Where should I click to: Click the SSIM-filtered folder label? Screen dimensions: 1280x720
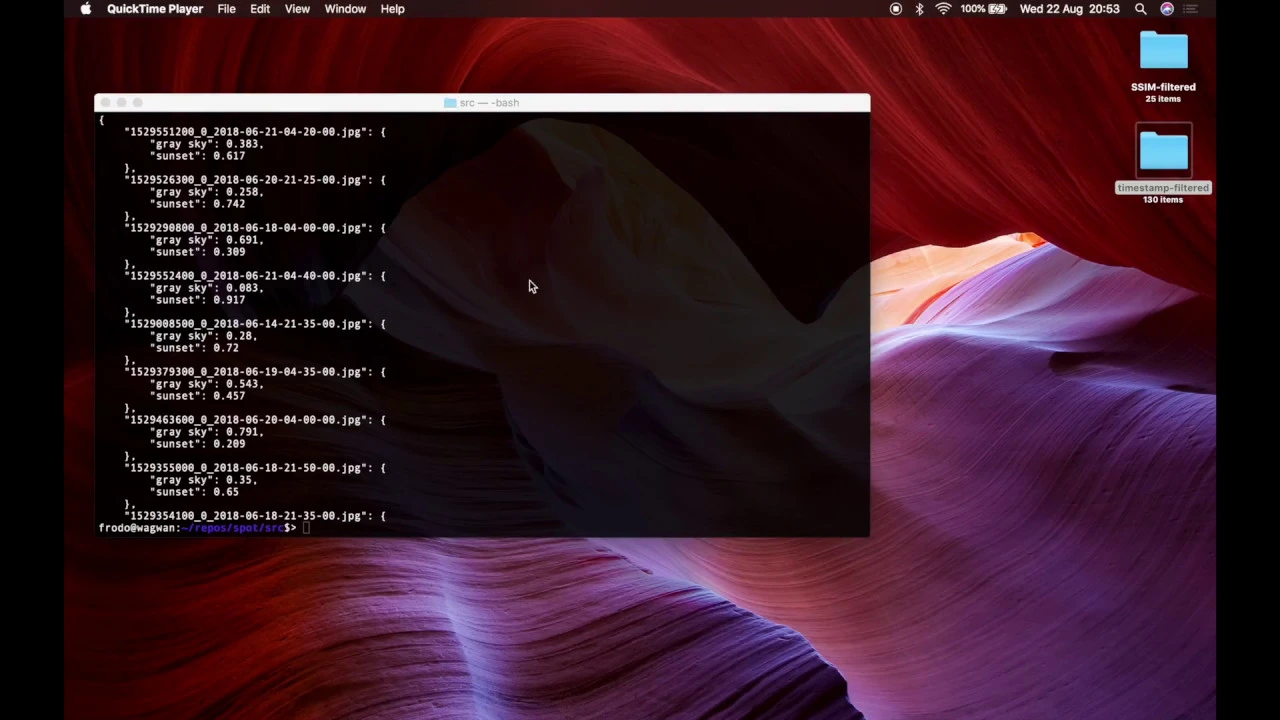tap(1163, 87)
